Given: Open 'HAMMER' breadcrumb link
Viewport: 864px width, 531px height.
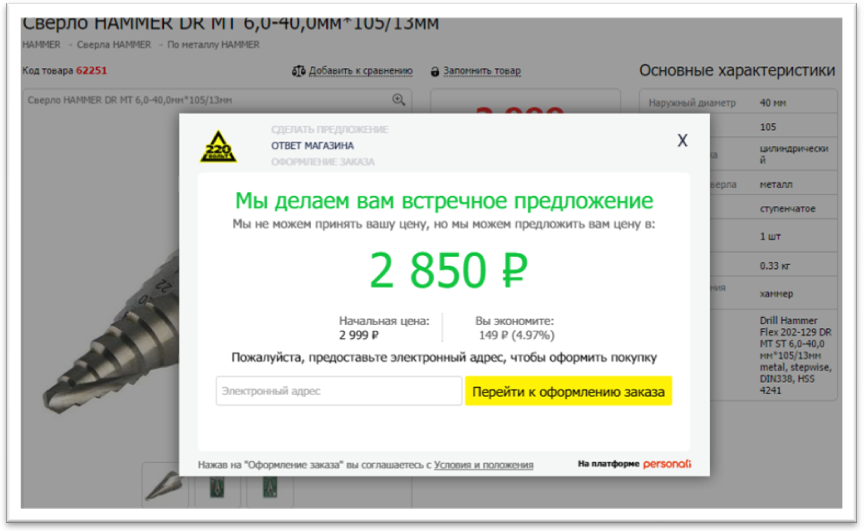Looking at the screenshot, I should click(41, 45).
